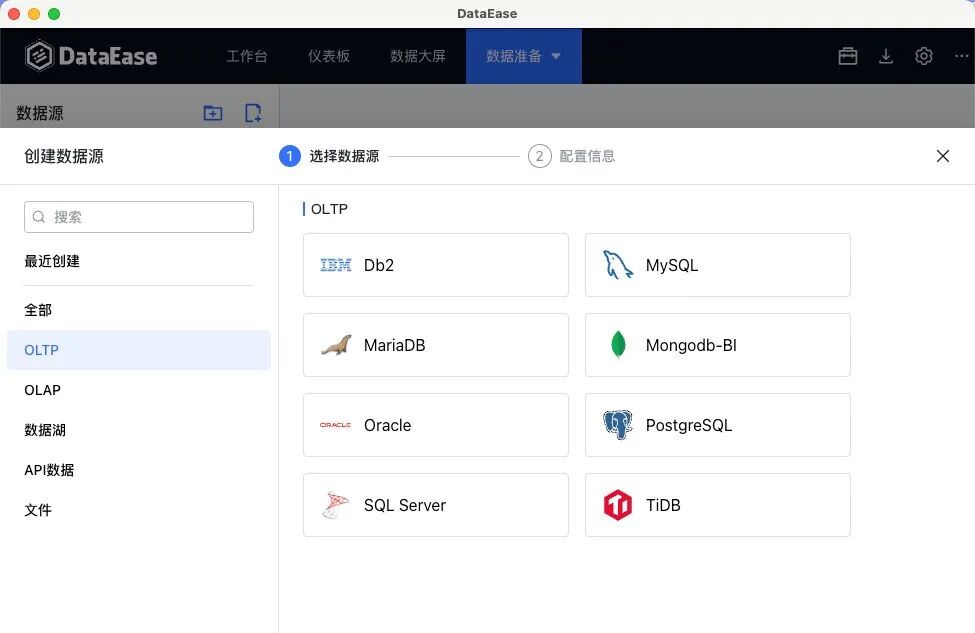975x633 pixels.
Task: Go to the 数据大屏 tab
Action: pyautogui.click(x=418, y=56)
